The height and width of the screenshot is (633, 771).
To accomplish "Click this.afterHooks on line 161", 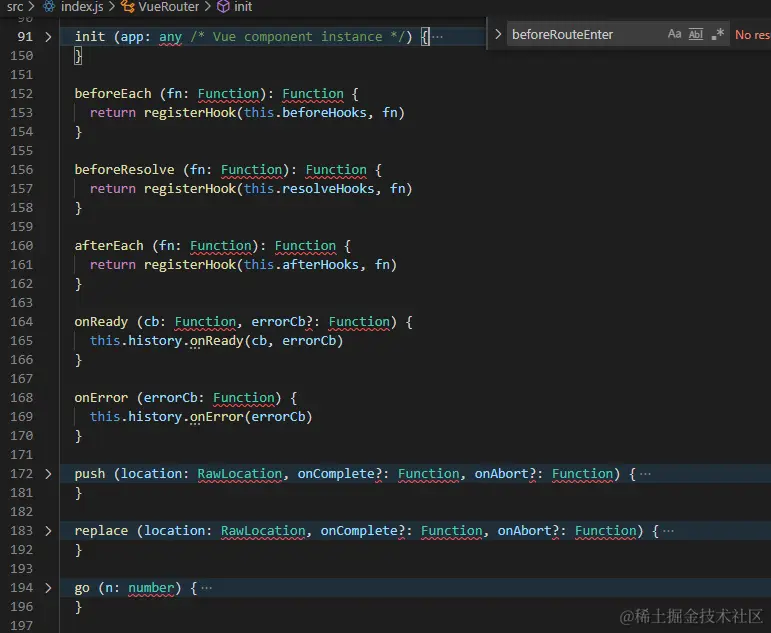I will click(x=301, y=265).
